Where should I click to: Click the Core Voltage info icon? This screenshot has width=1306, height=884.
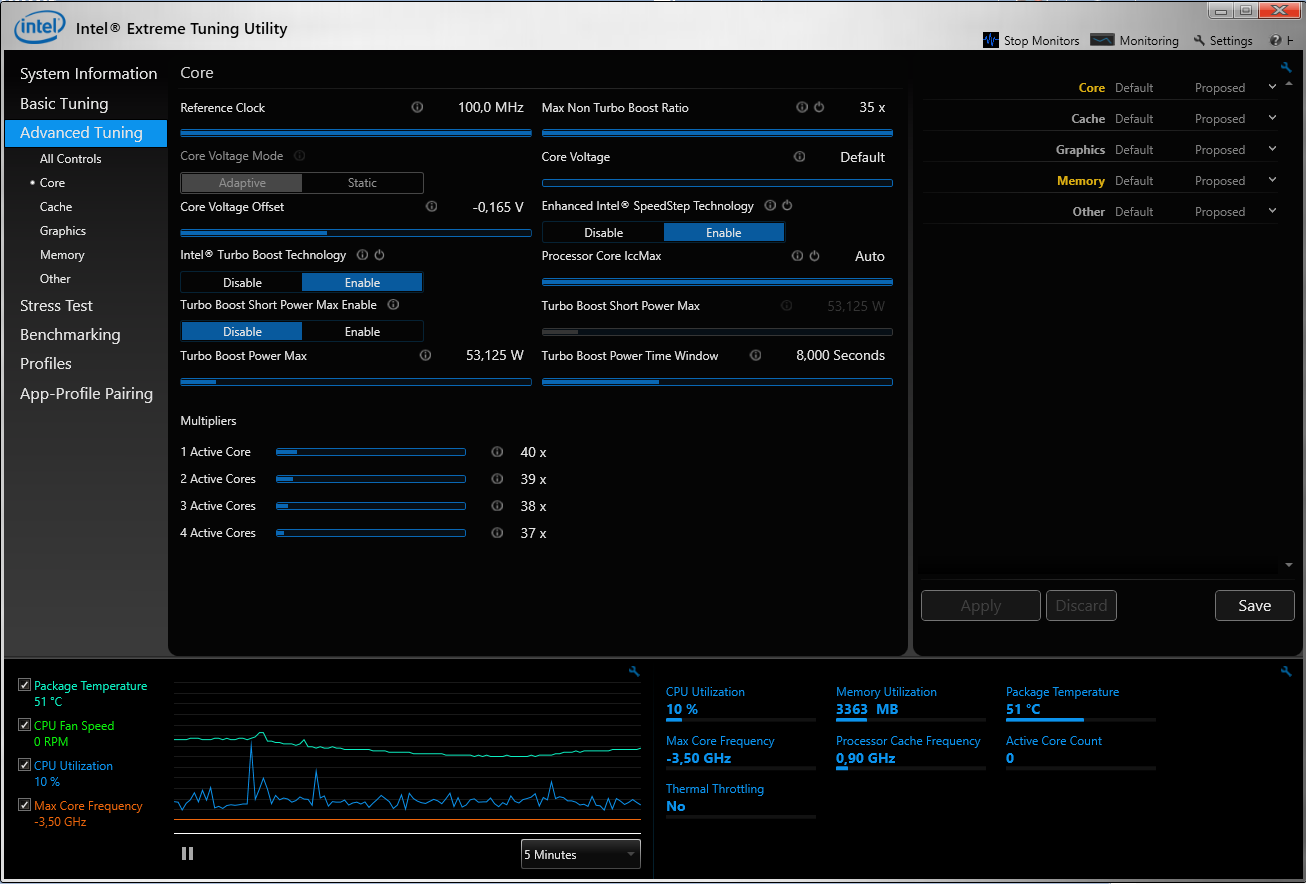tap(799, 156)
